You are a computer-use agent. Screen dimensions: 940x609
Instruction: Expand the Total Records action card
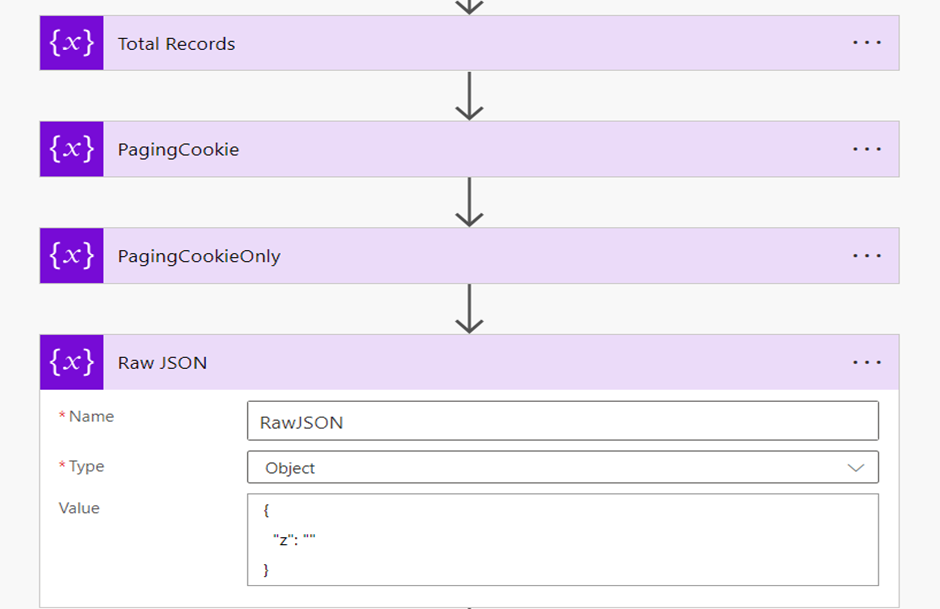[450, 43]
